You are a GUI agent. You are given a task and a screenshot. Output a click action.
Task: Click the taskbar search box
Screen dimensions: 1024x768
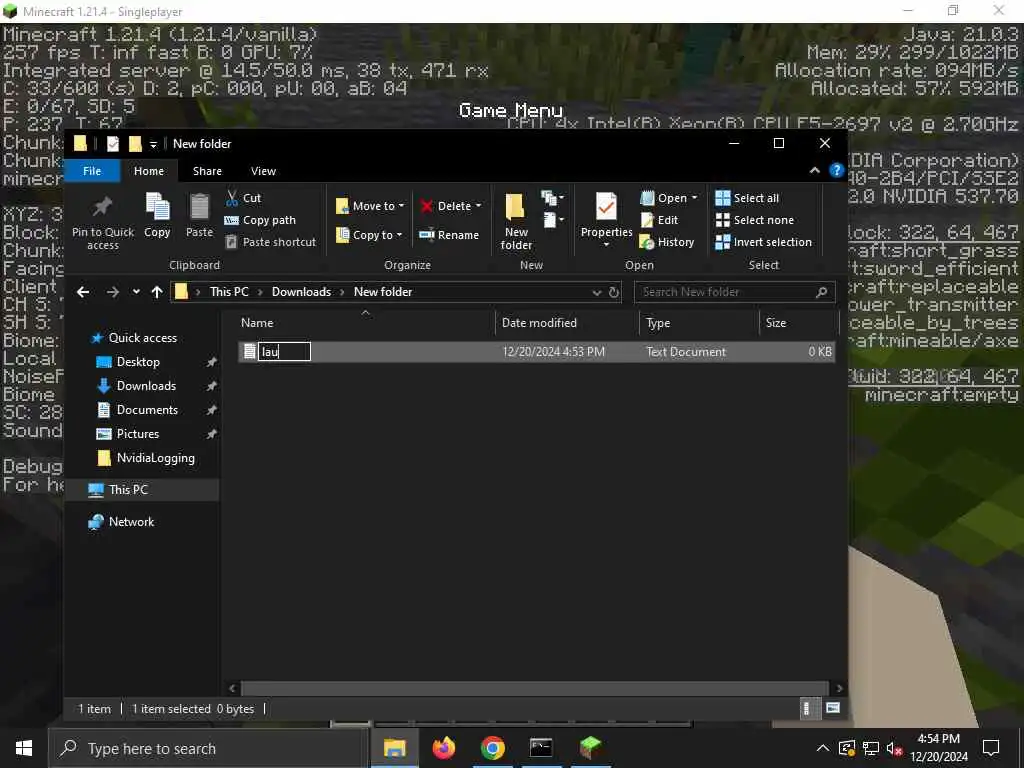pos(209,748)
